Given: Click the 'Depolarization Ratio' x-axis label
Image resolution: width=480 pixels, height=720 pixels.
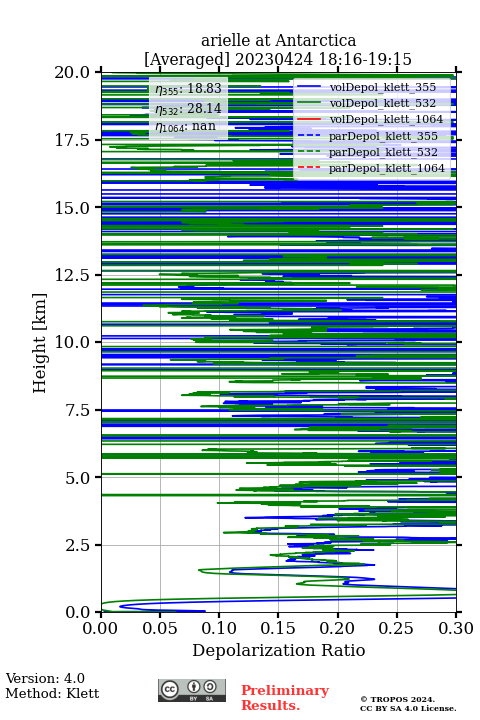Looking at the screenshot, I should [x=279, y=650].
